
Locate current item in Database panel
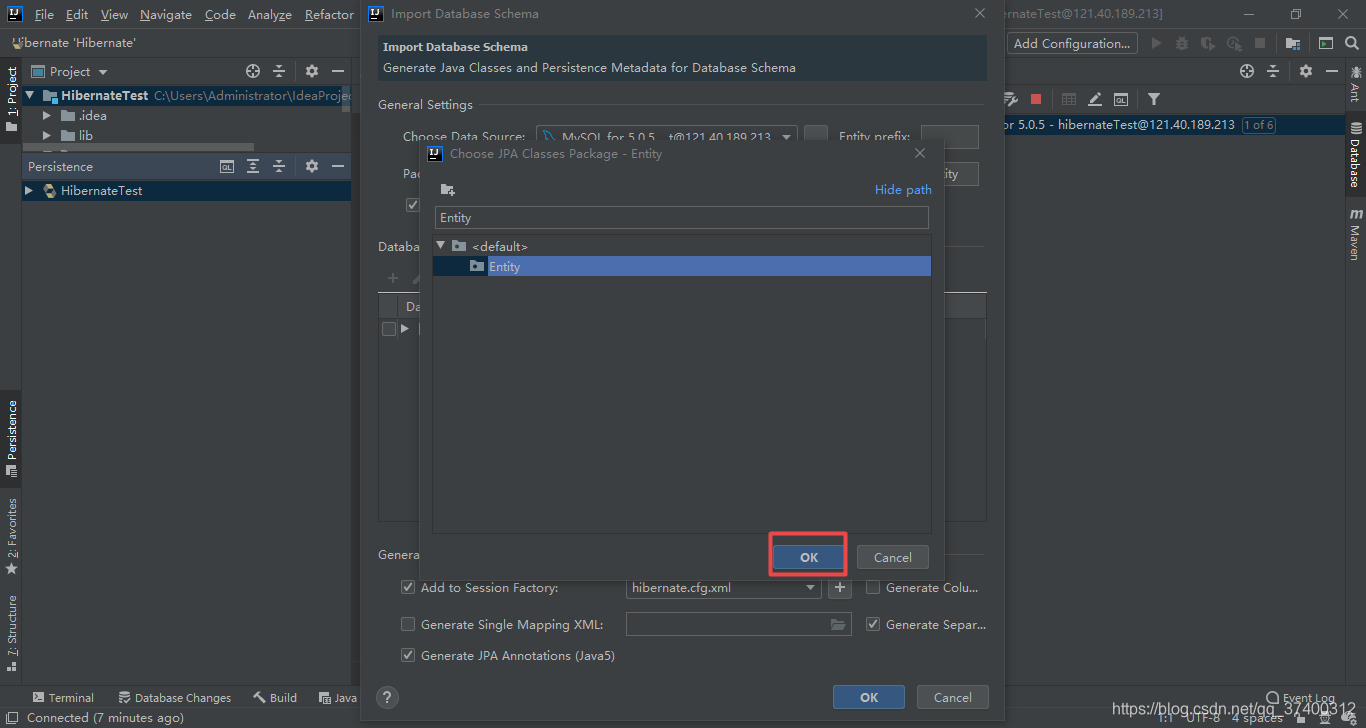pyautogui.click(x=1247, y=71)
